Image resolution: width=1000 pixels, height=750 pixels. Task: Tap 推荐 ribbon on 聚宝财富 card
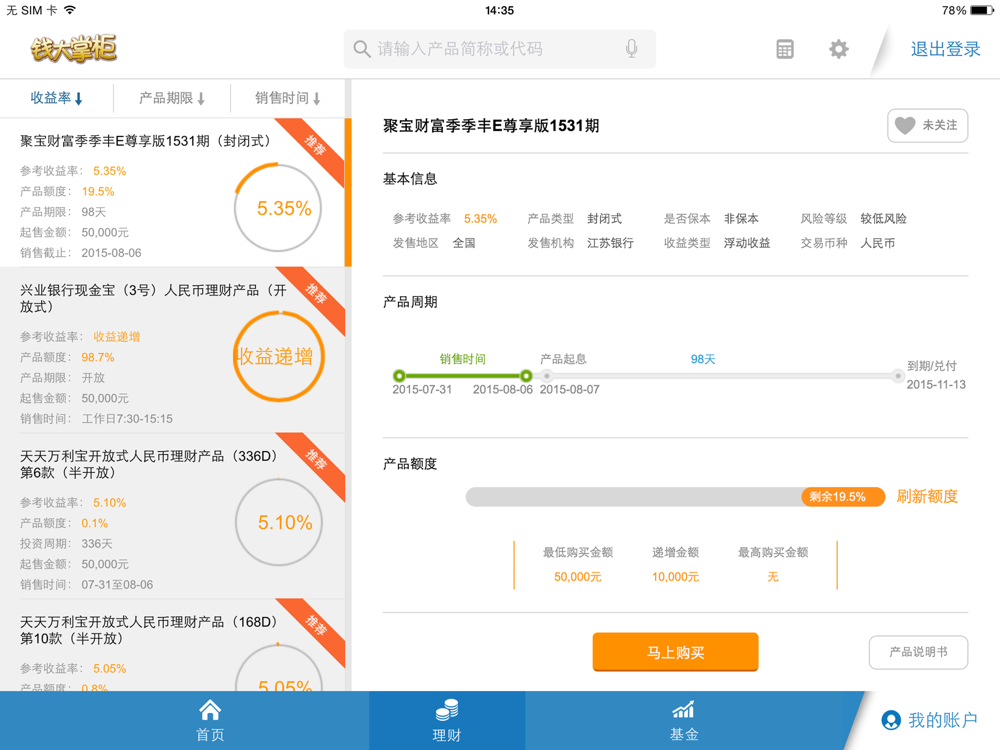(315, 147)
